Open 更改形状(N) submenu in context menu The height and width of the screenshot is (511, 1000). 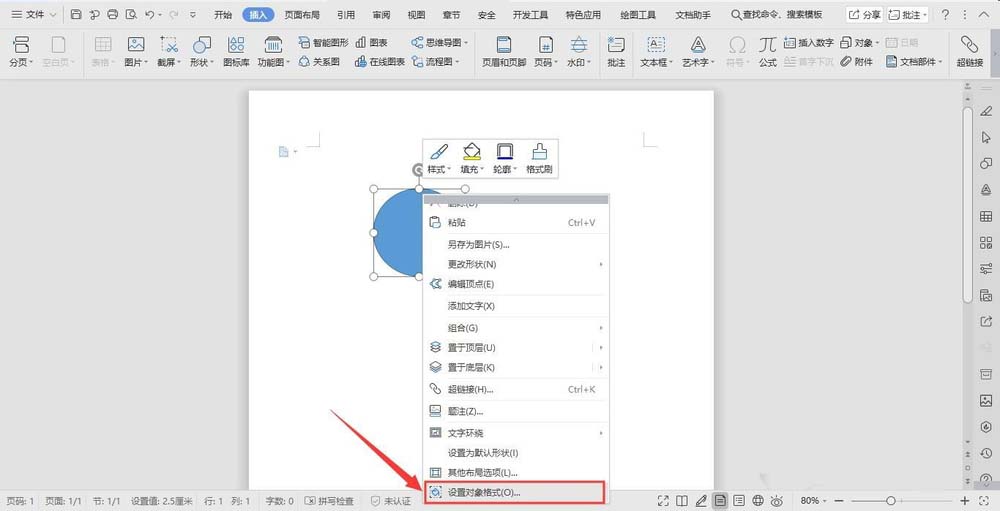tap(515, 264)
